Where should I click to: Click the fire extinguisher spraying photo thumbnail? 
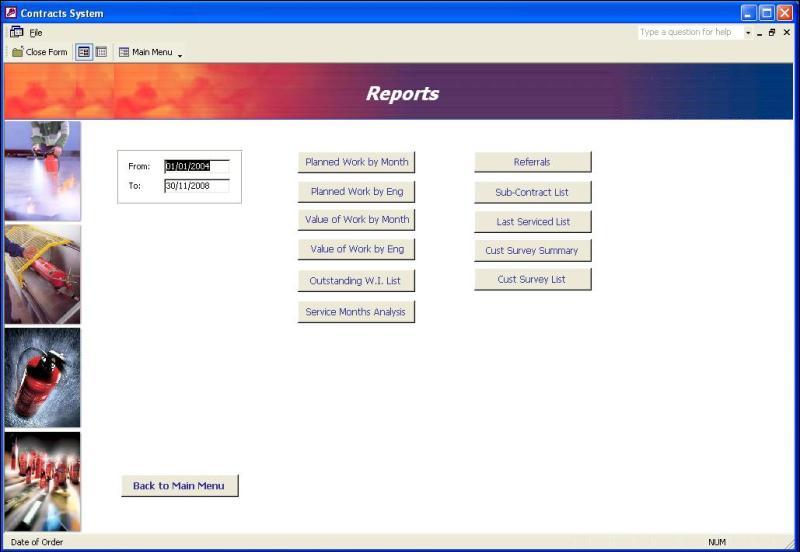click(42, 170)
